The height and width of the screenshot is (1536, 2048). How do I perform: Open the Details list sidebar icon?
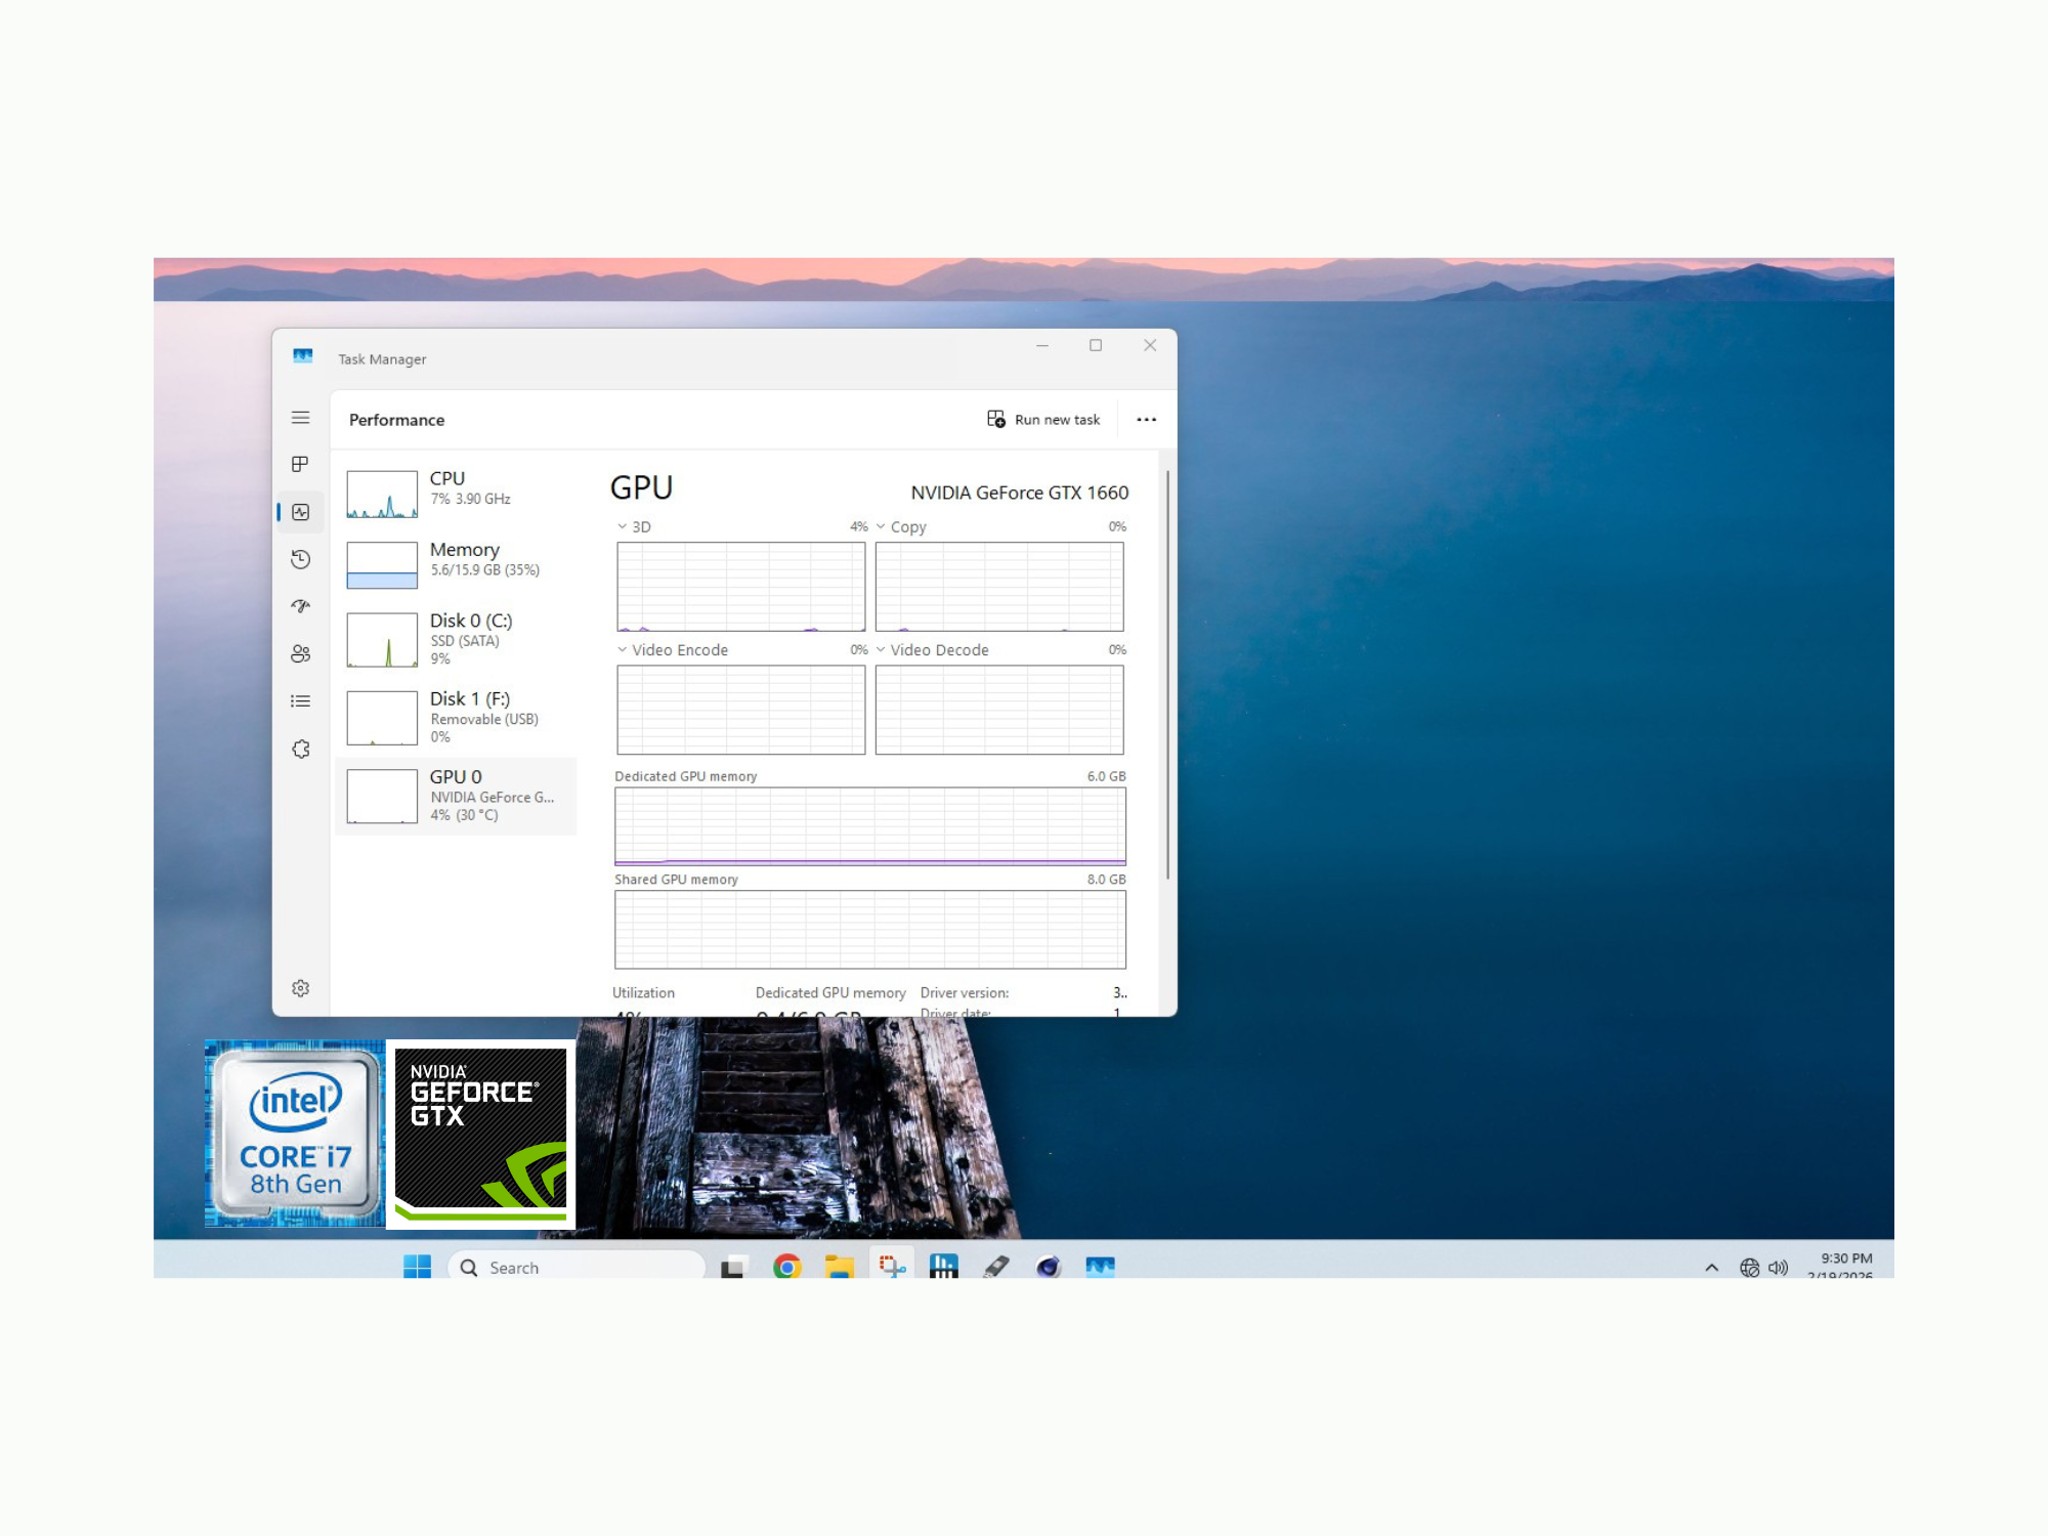(x=300, y=701)
